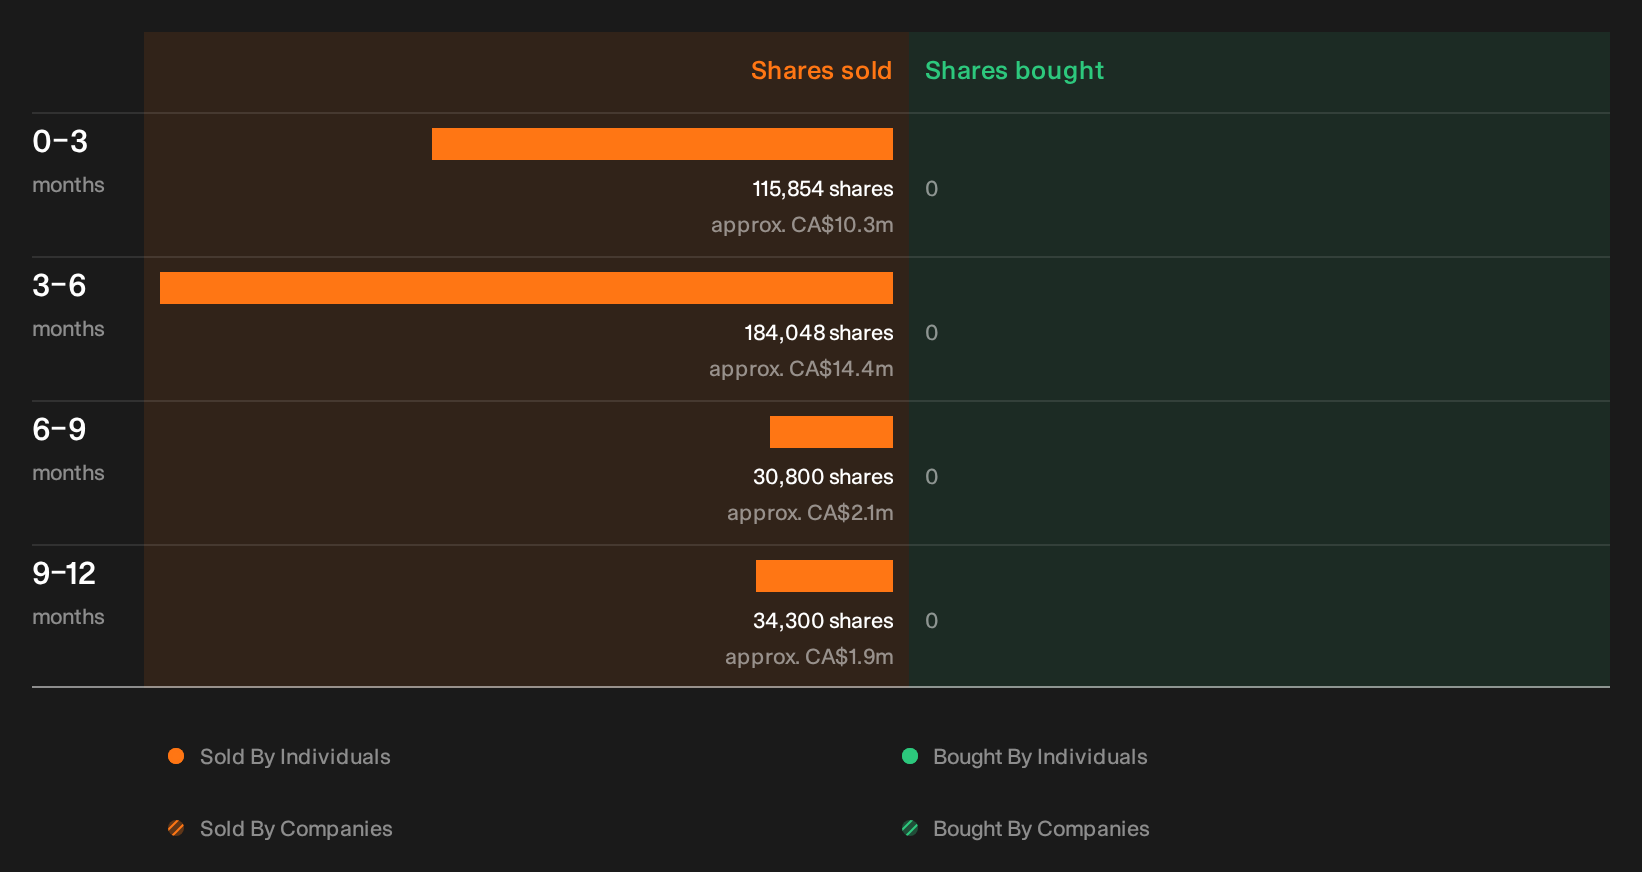The image size is (1642, 872).
Task: Click the 0 bought value in 9-12 months row
Action: point(931,621)
